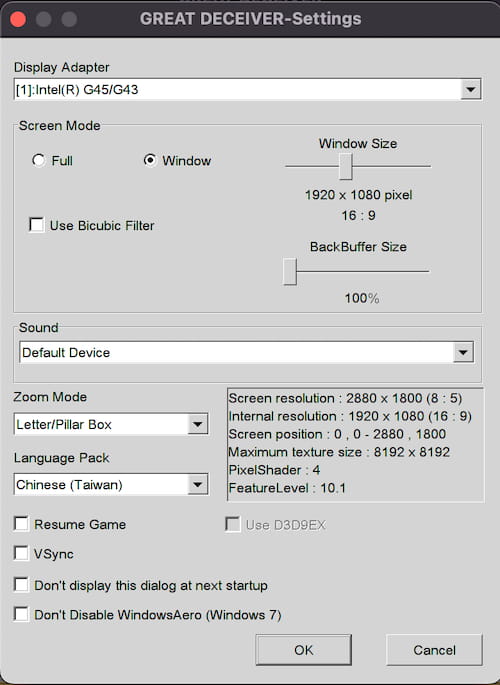Image resolution: width=500 pixels, height=685 pixels.
Task: Click the PixelShader : 4 line
Action: click(x=274, y=470)
